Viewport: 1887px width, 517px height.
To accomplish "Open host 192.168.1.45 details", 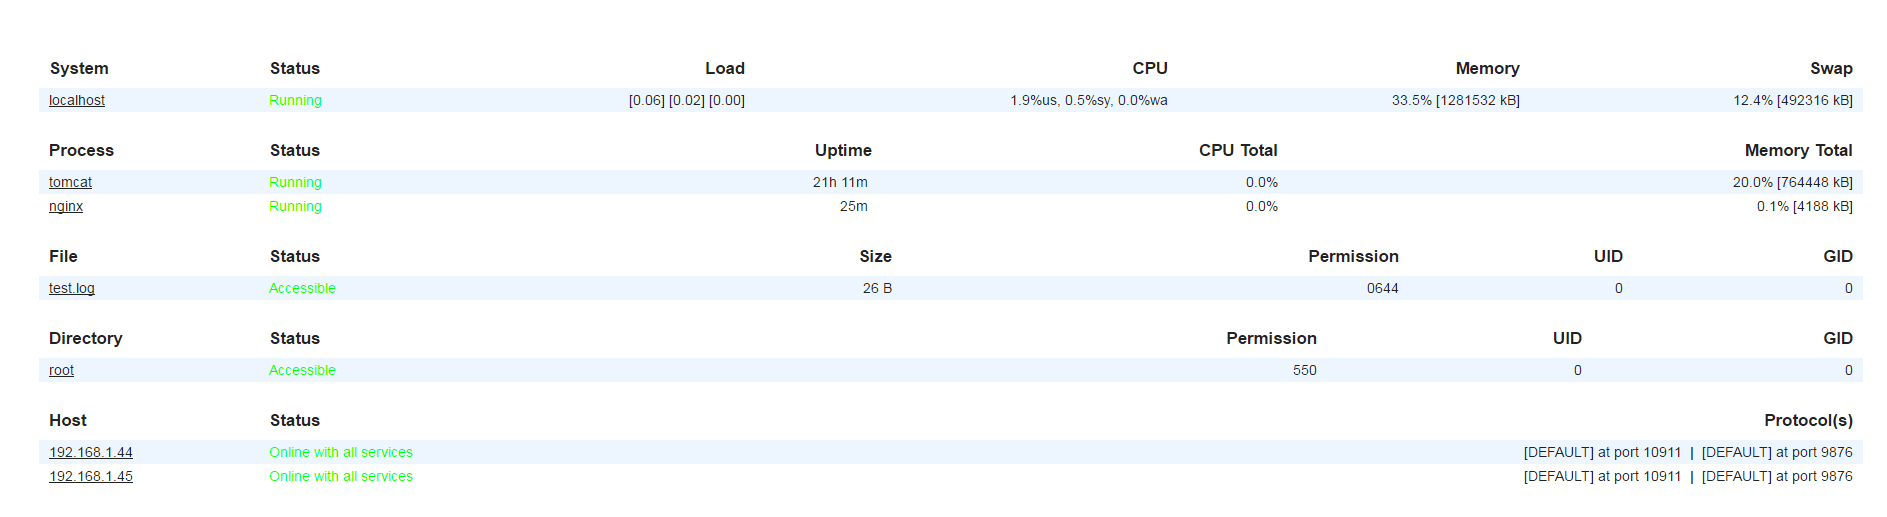I will point(91,476).
